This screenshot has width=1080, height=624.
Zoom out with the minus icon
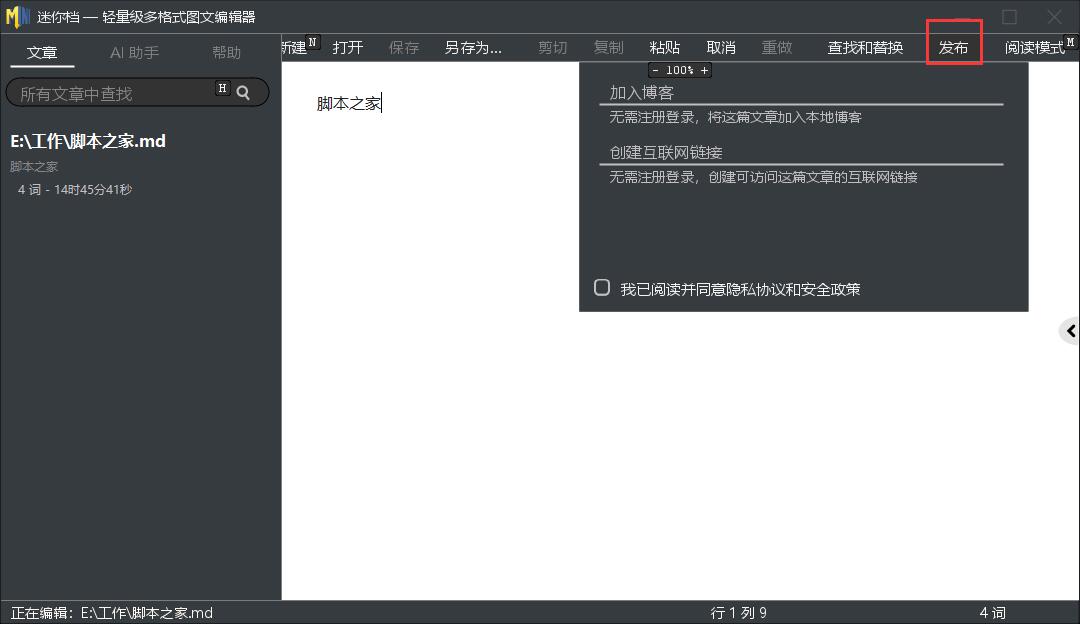point(655,70)
